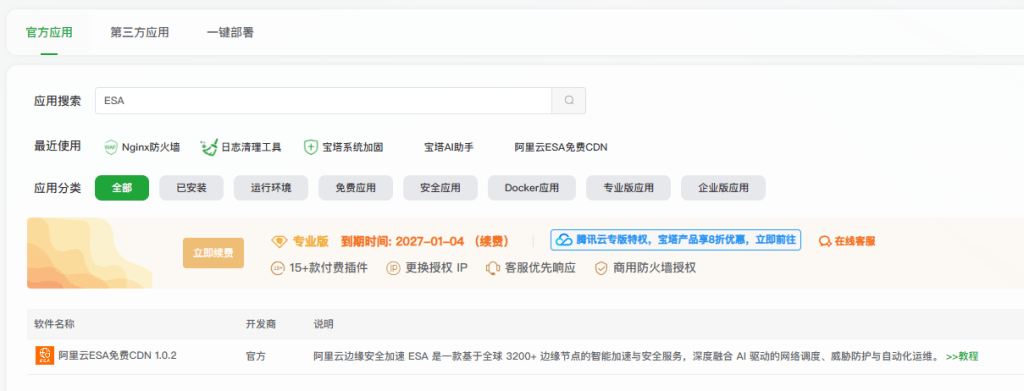This screenshot has width=1024, height=391.
Task: Click the 专业版 diamond icon
Action: [279, 241]
